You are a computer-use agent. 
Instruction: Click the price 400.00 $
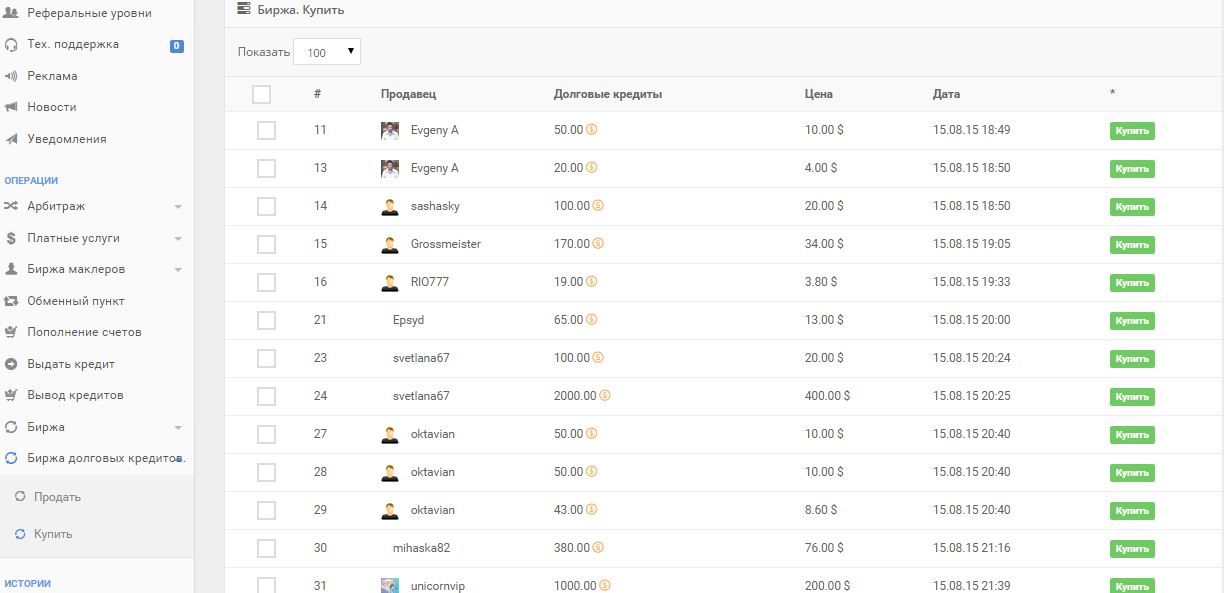click(827, 396)
